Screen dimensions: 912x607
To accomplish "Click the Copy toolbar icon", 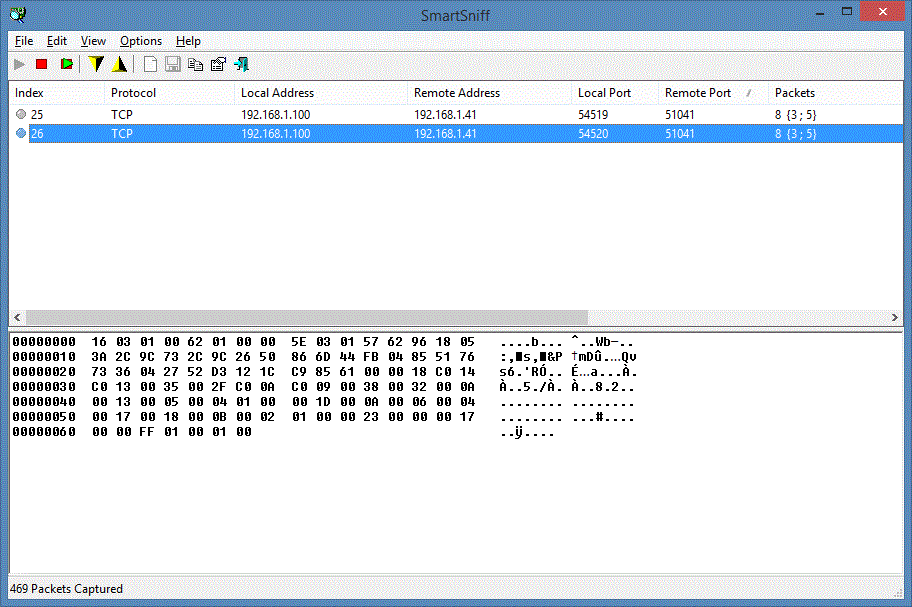I will click(195, 64).
